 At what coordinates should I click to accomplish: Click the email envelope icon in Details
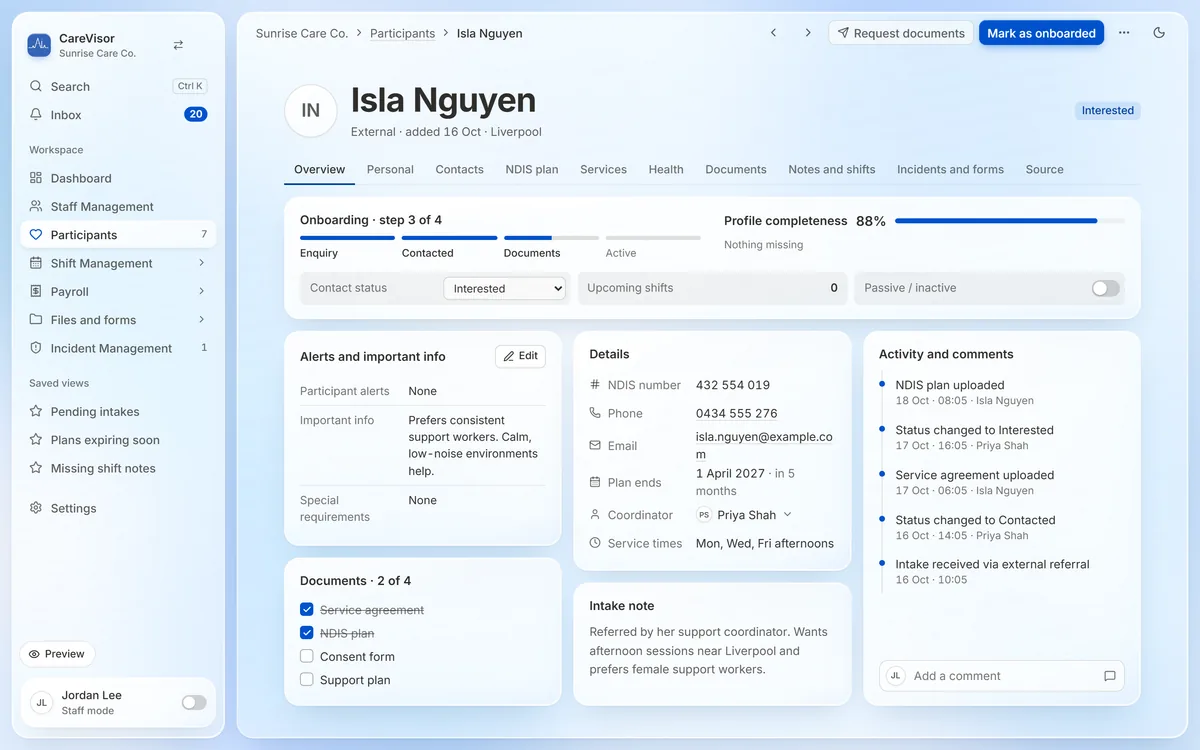[595, 445]
